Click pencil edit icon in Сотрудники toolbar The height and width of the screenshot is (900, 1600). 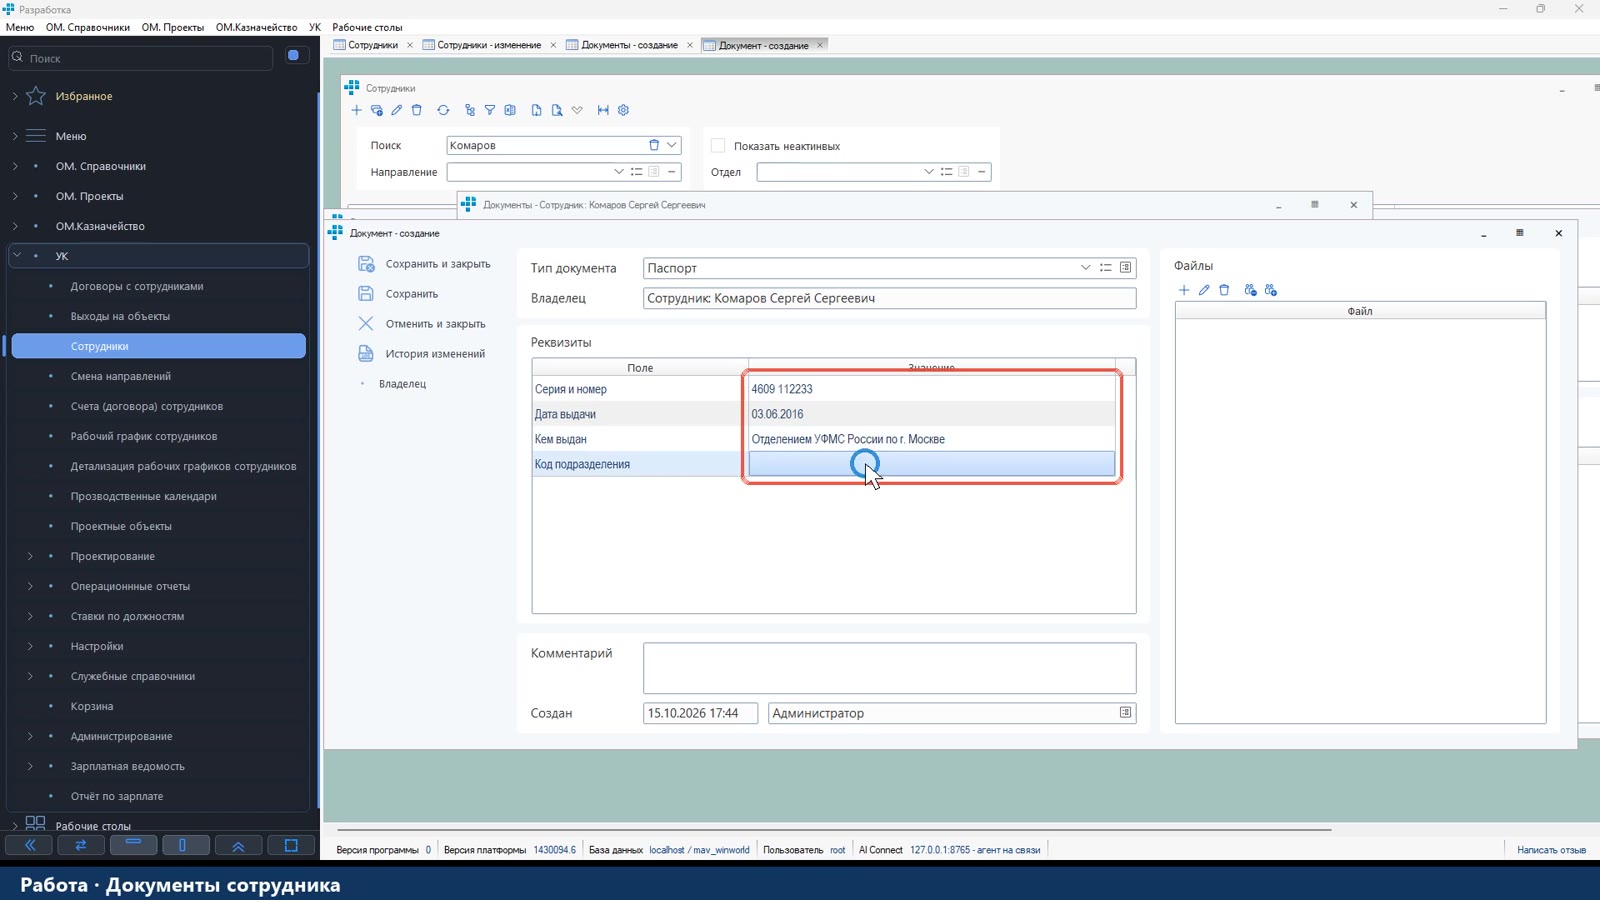(x=397, y=110)
